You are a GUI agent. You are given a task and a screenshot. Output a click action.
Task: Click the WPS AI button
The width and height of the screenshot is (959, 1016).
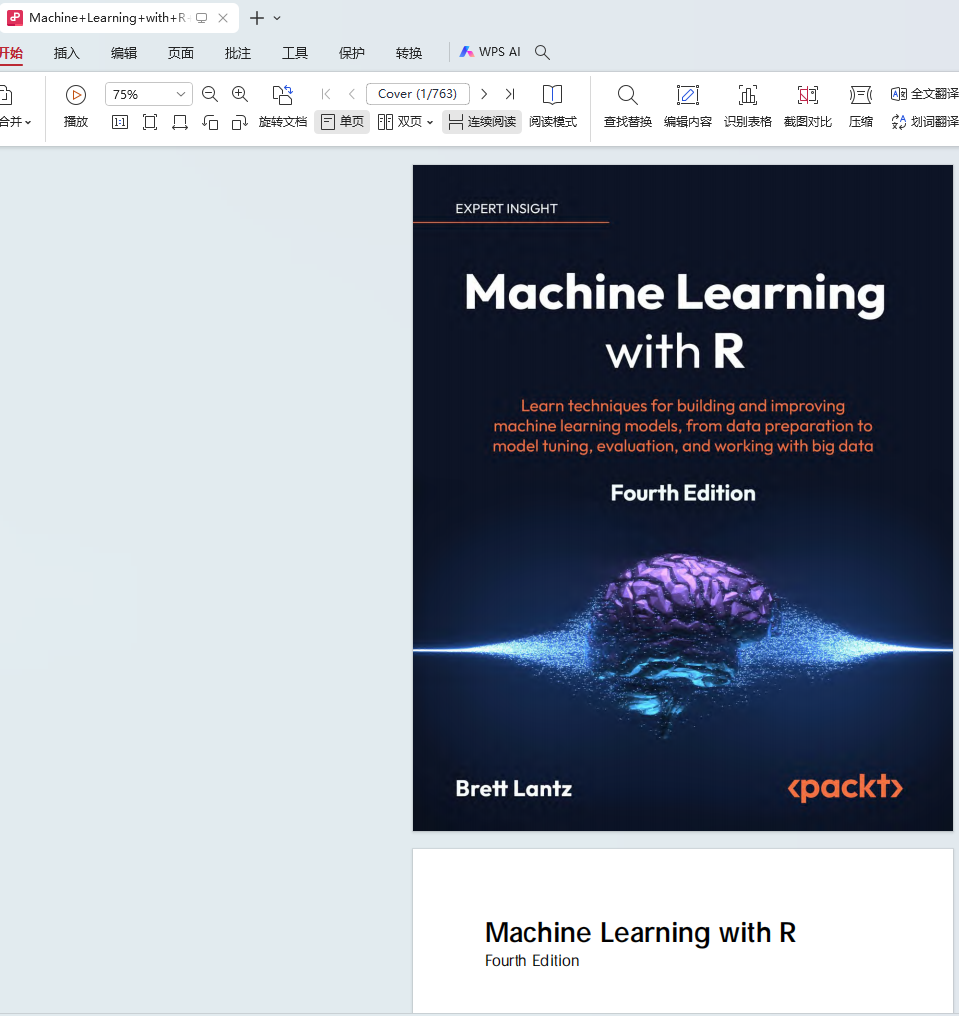point(490,52)
